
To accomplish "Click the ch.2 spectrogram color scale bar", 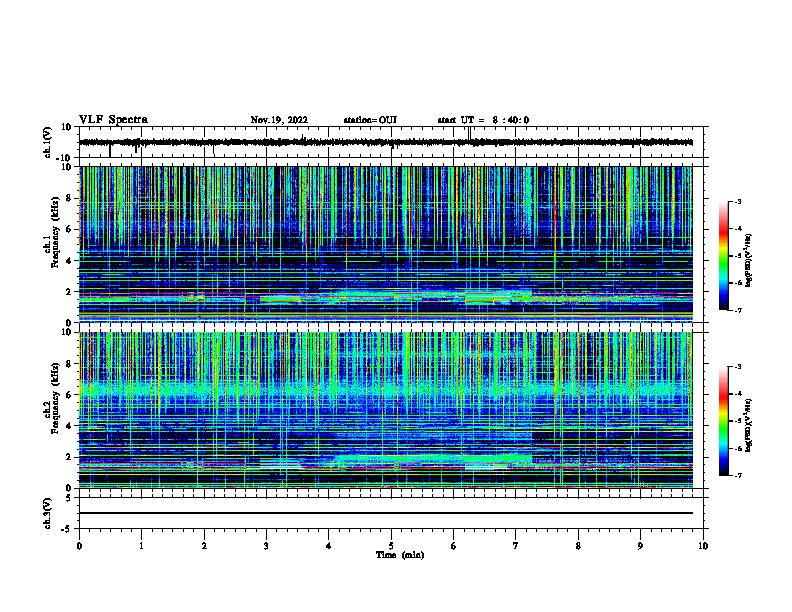I will (x=724, y=421).
